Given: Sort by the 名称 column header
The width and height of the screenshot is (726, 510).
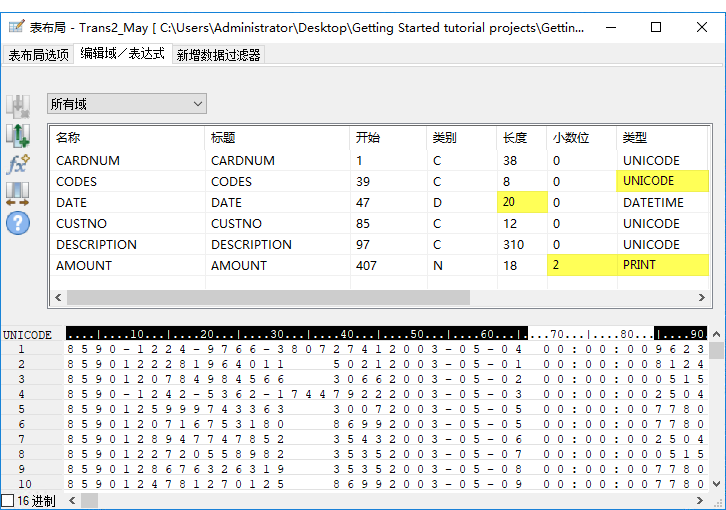Looking at the screenshot, I should [x=68, y=138].
